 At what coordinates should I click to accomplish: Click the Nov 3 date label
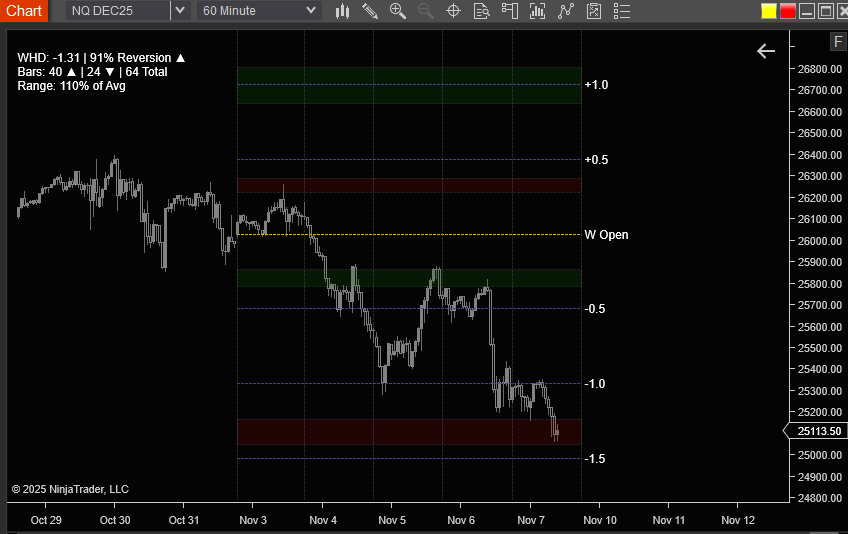point(253,520)
